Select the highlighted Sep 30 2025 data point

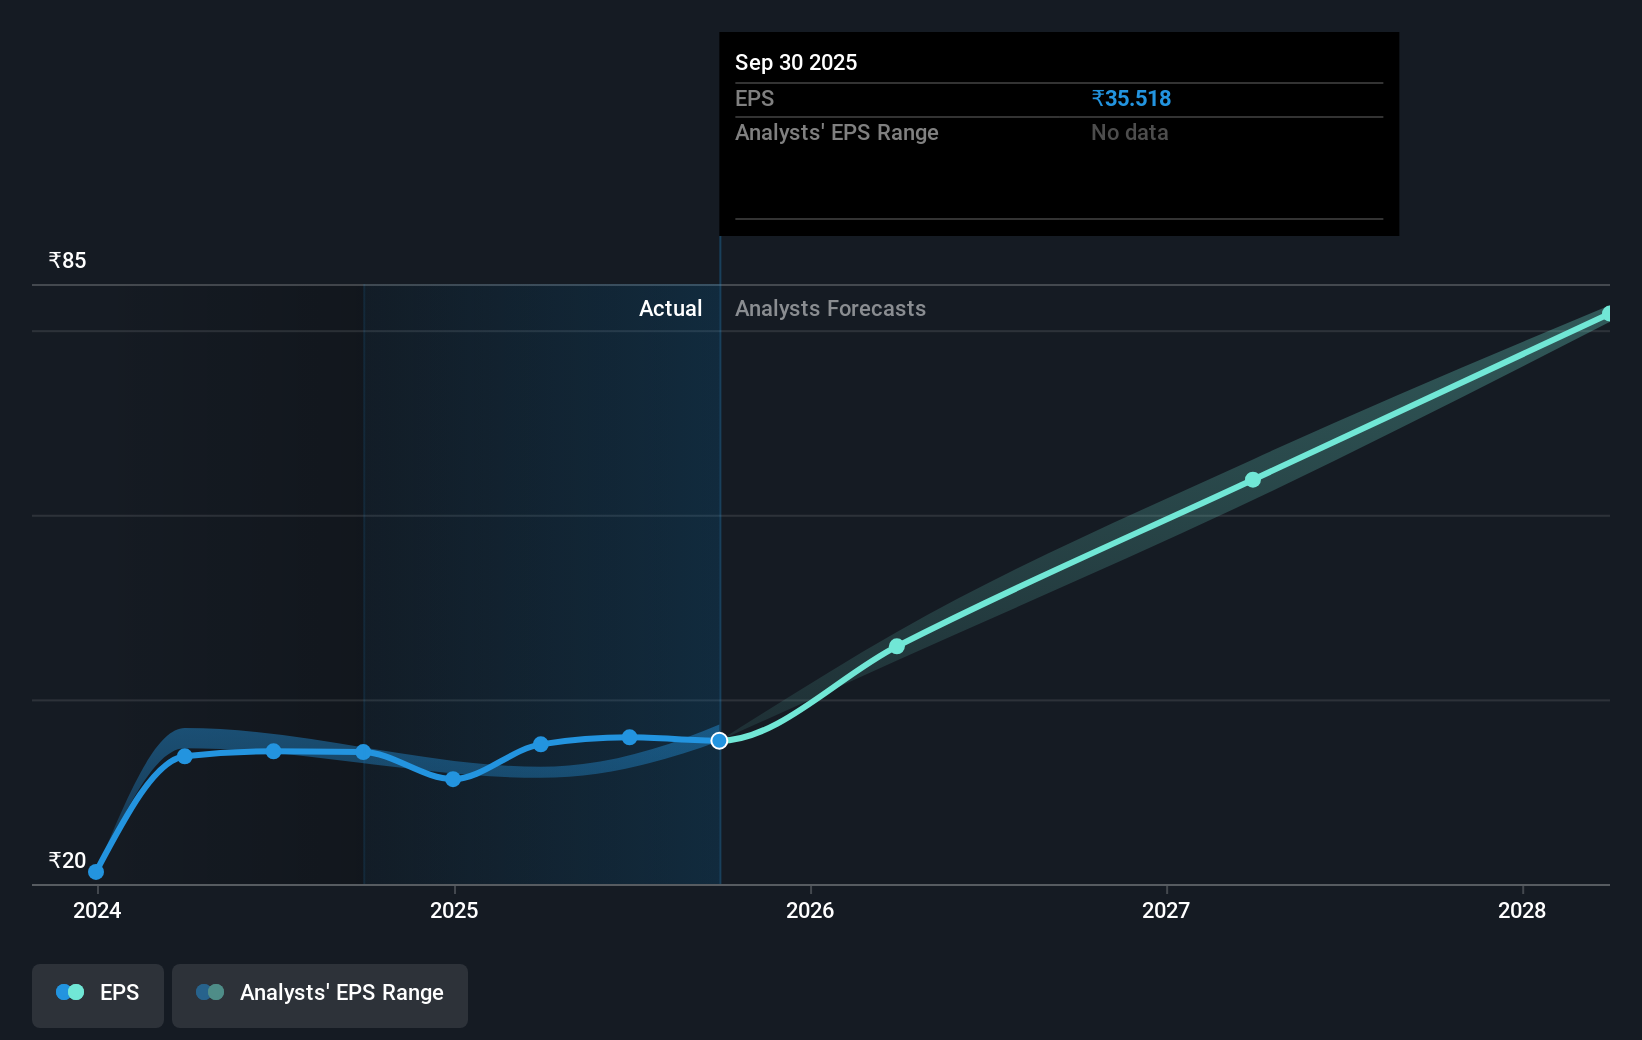pos(718,740)
